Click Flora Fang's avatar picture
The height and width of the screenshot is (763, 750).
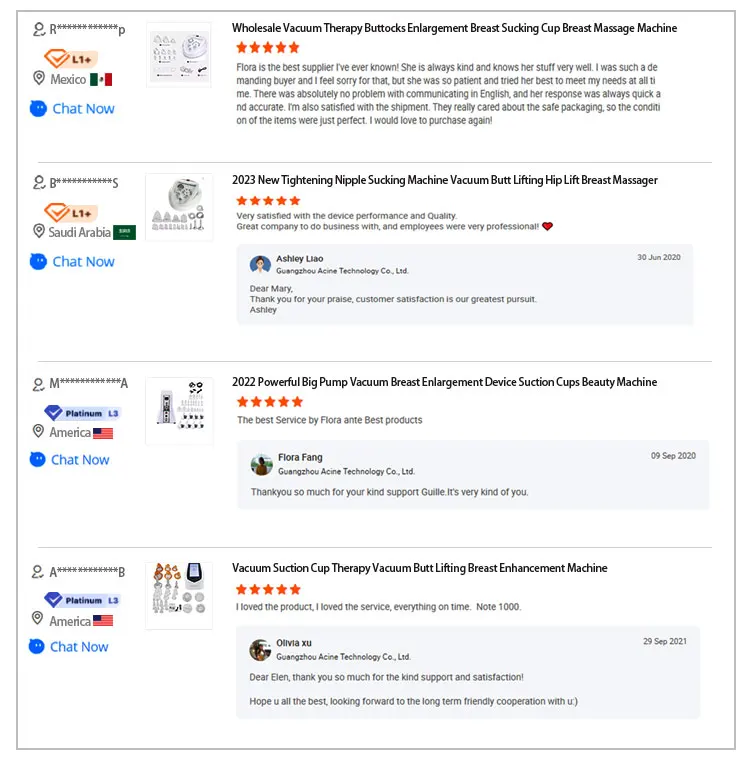pos(261,464)
